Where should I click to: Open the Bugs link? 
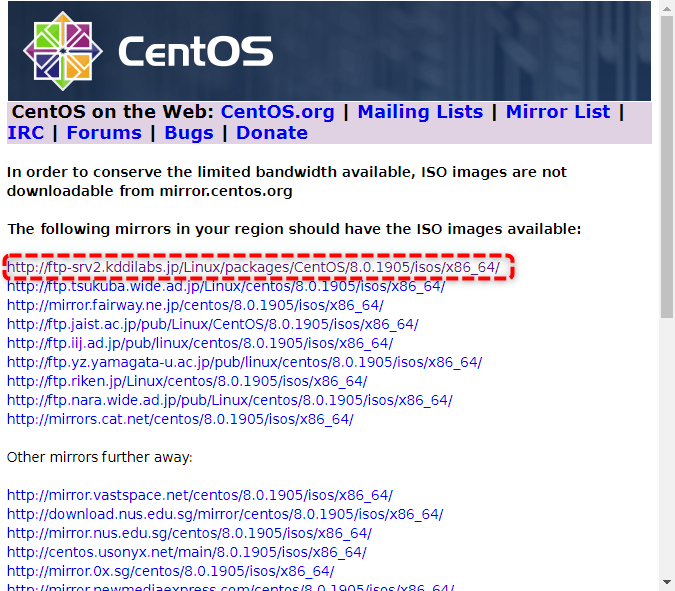pos(189,133)
